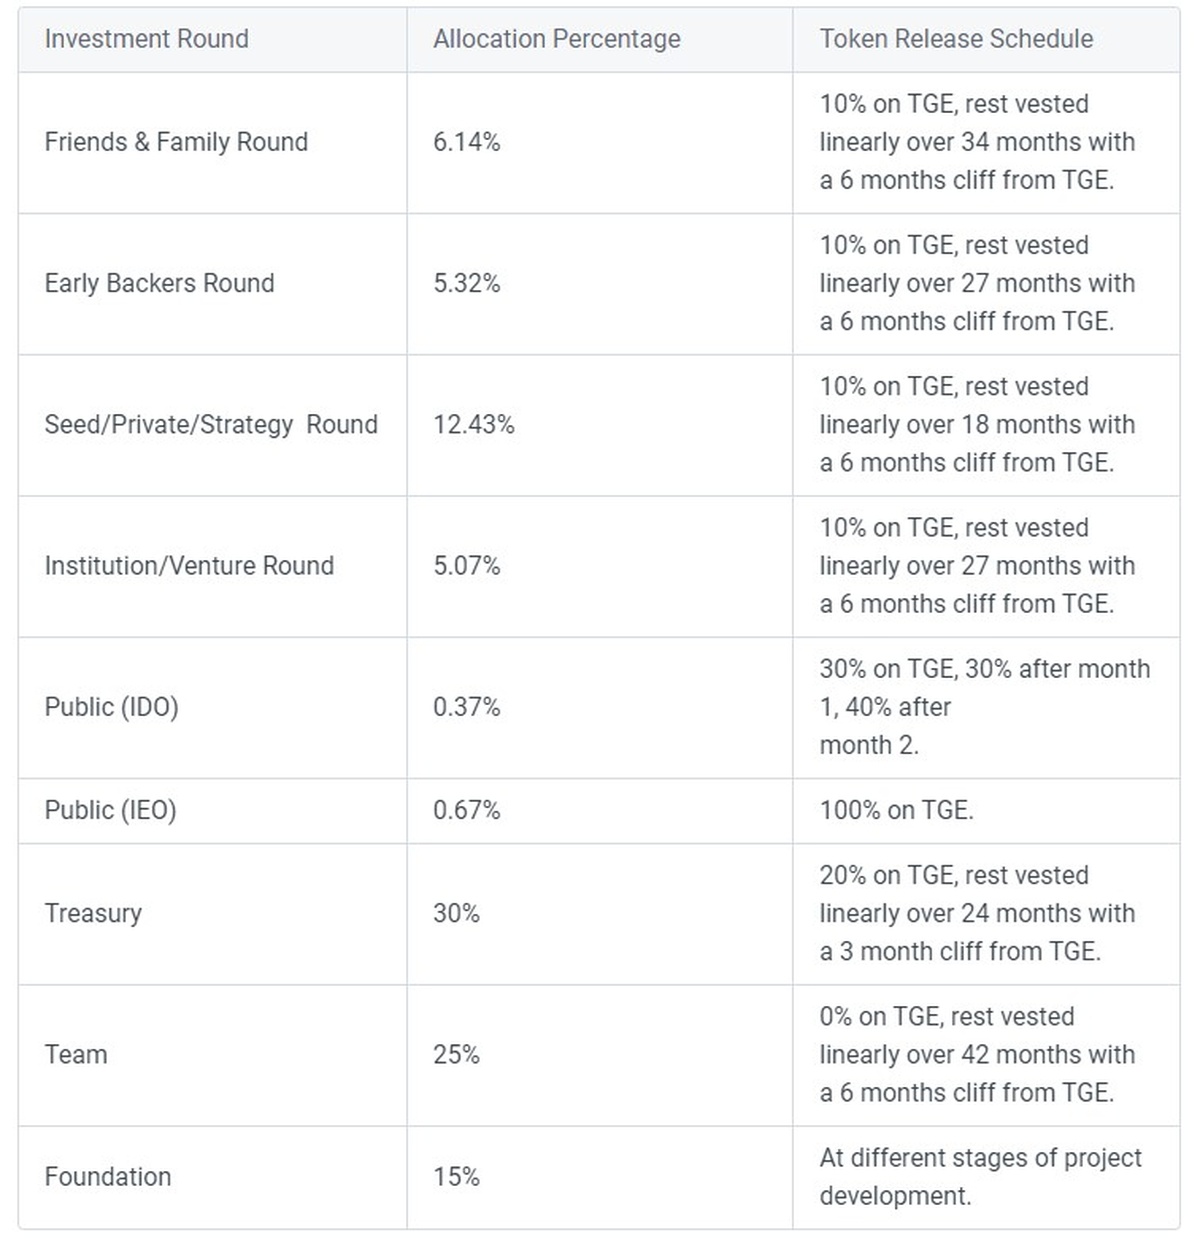Viewport: 1200px width, 1238px height.
Task: Select the Treasury row label
Action: pyautogui.click(x=93, y=913)
